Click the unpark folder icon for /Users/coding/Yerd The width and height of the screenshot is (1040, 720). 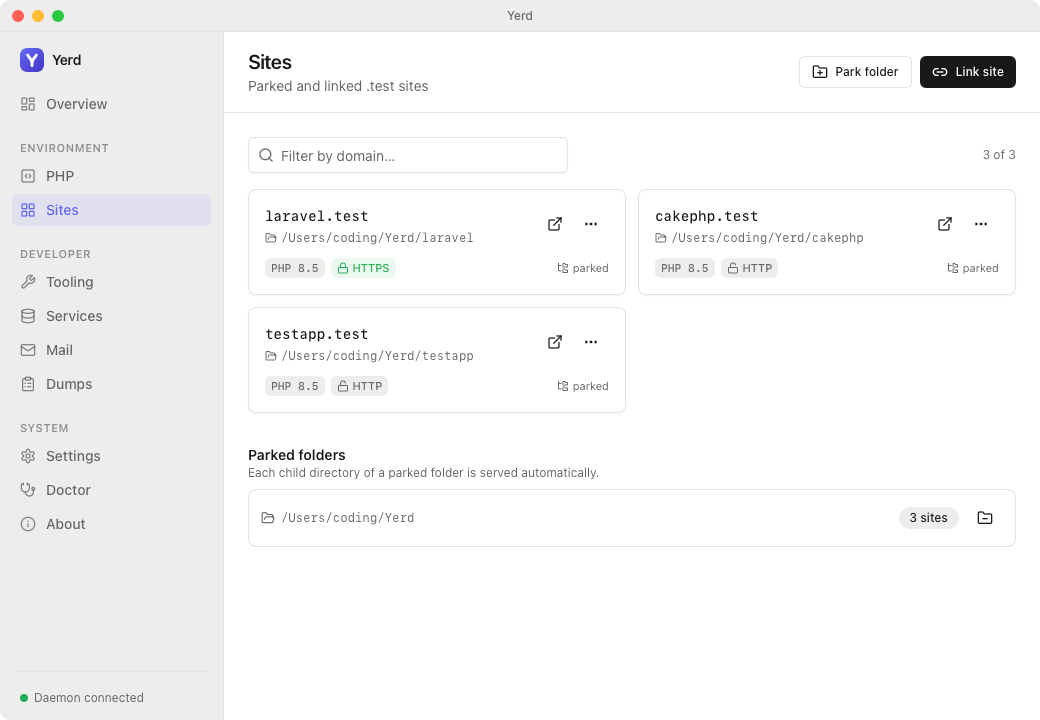click(985, 518)
